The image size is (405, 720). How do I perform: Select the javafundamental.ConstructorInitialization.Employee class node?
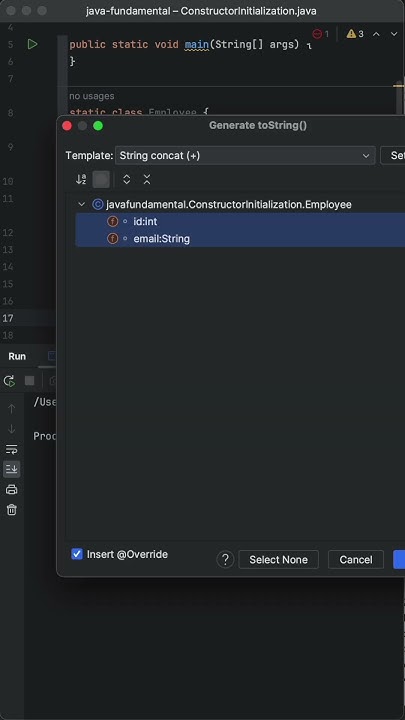point(229,204)
